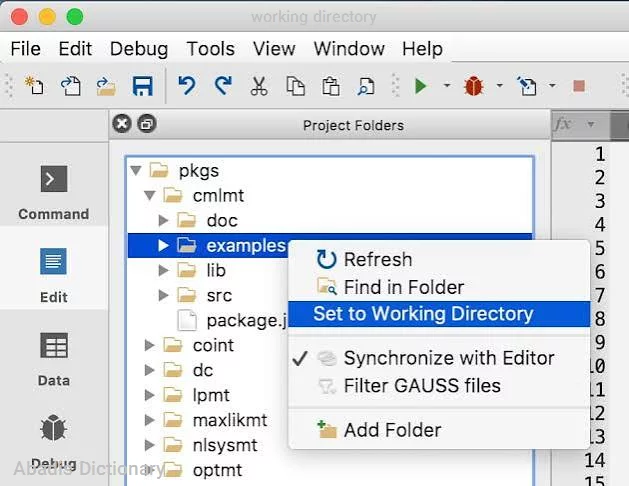Close the Project Folders panel
Viewport: 629px width, 486px height.
tap(122, 124)
